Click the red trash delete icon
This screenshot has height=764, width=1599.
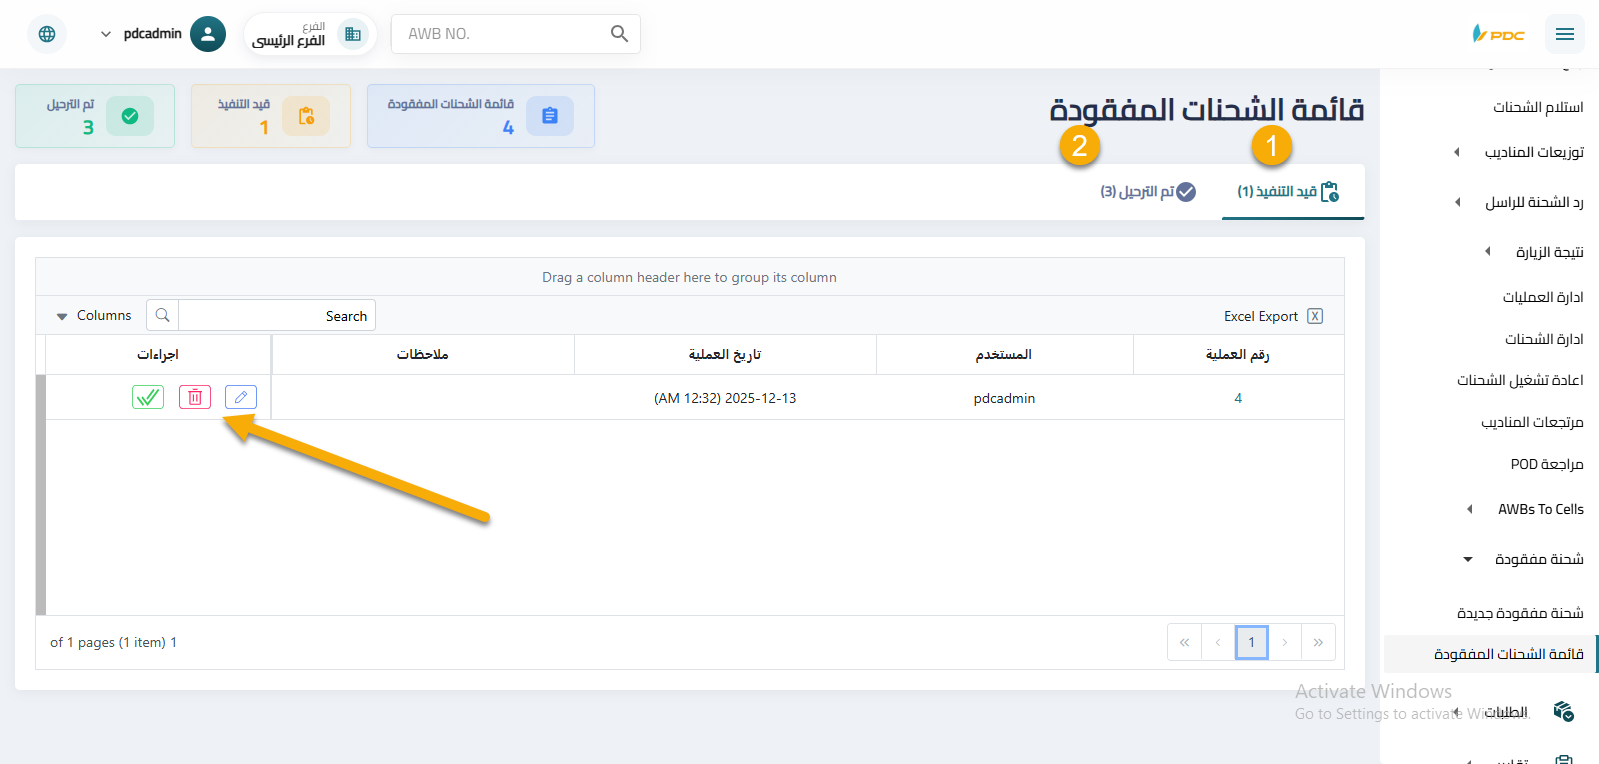click(195, 397)
